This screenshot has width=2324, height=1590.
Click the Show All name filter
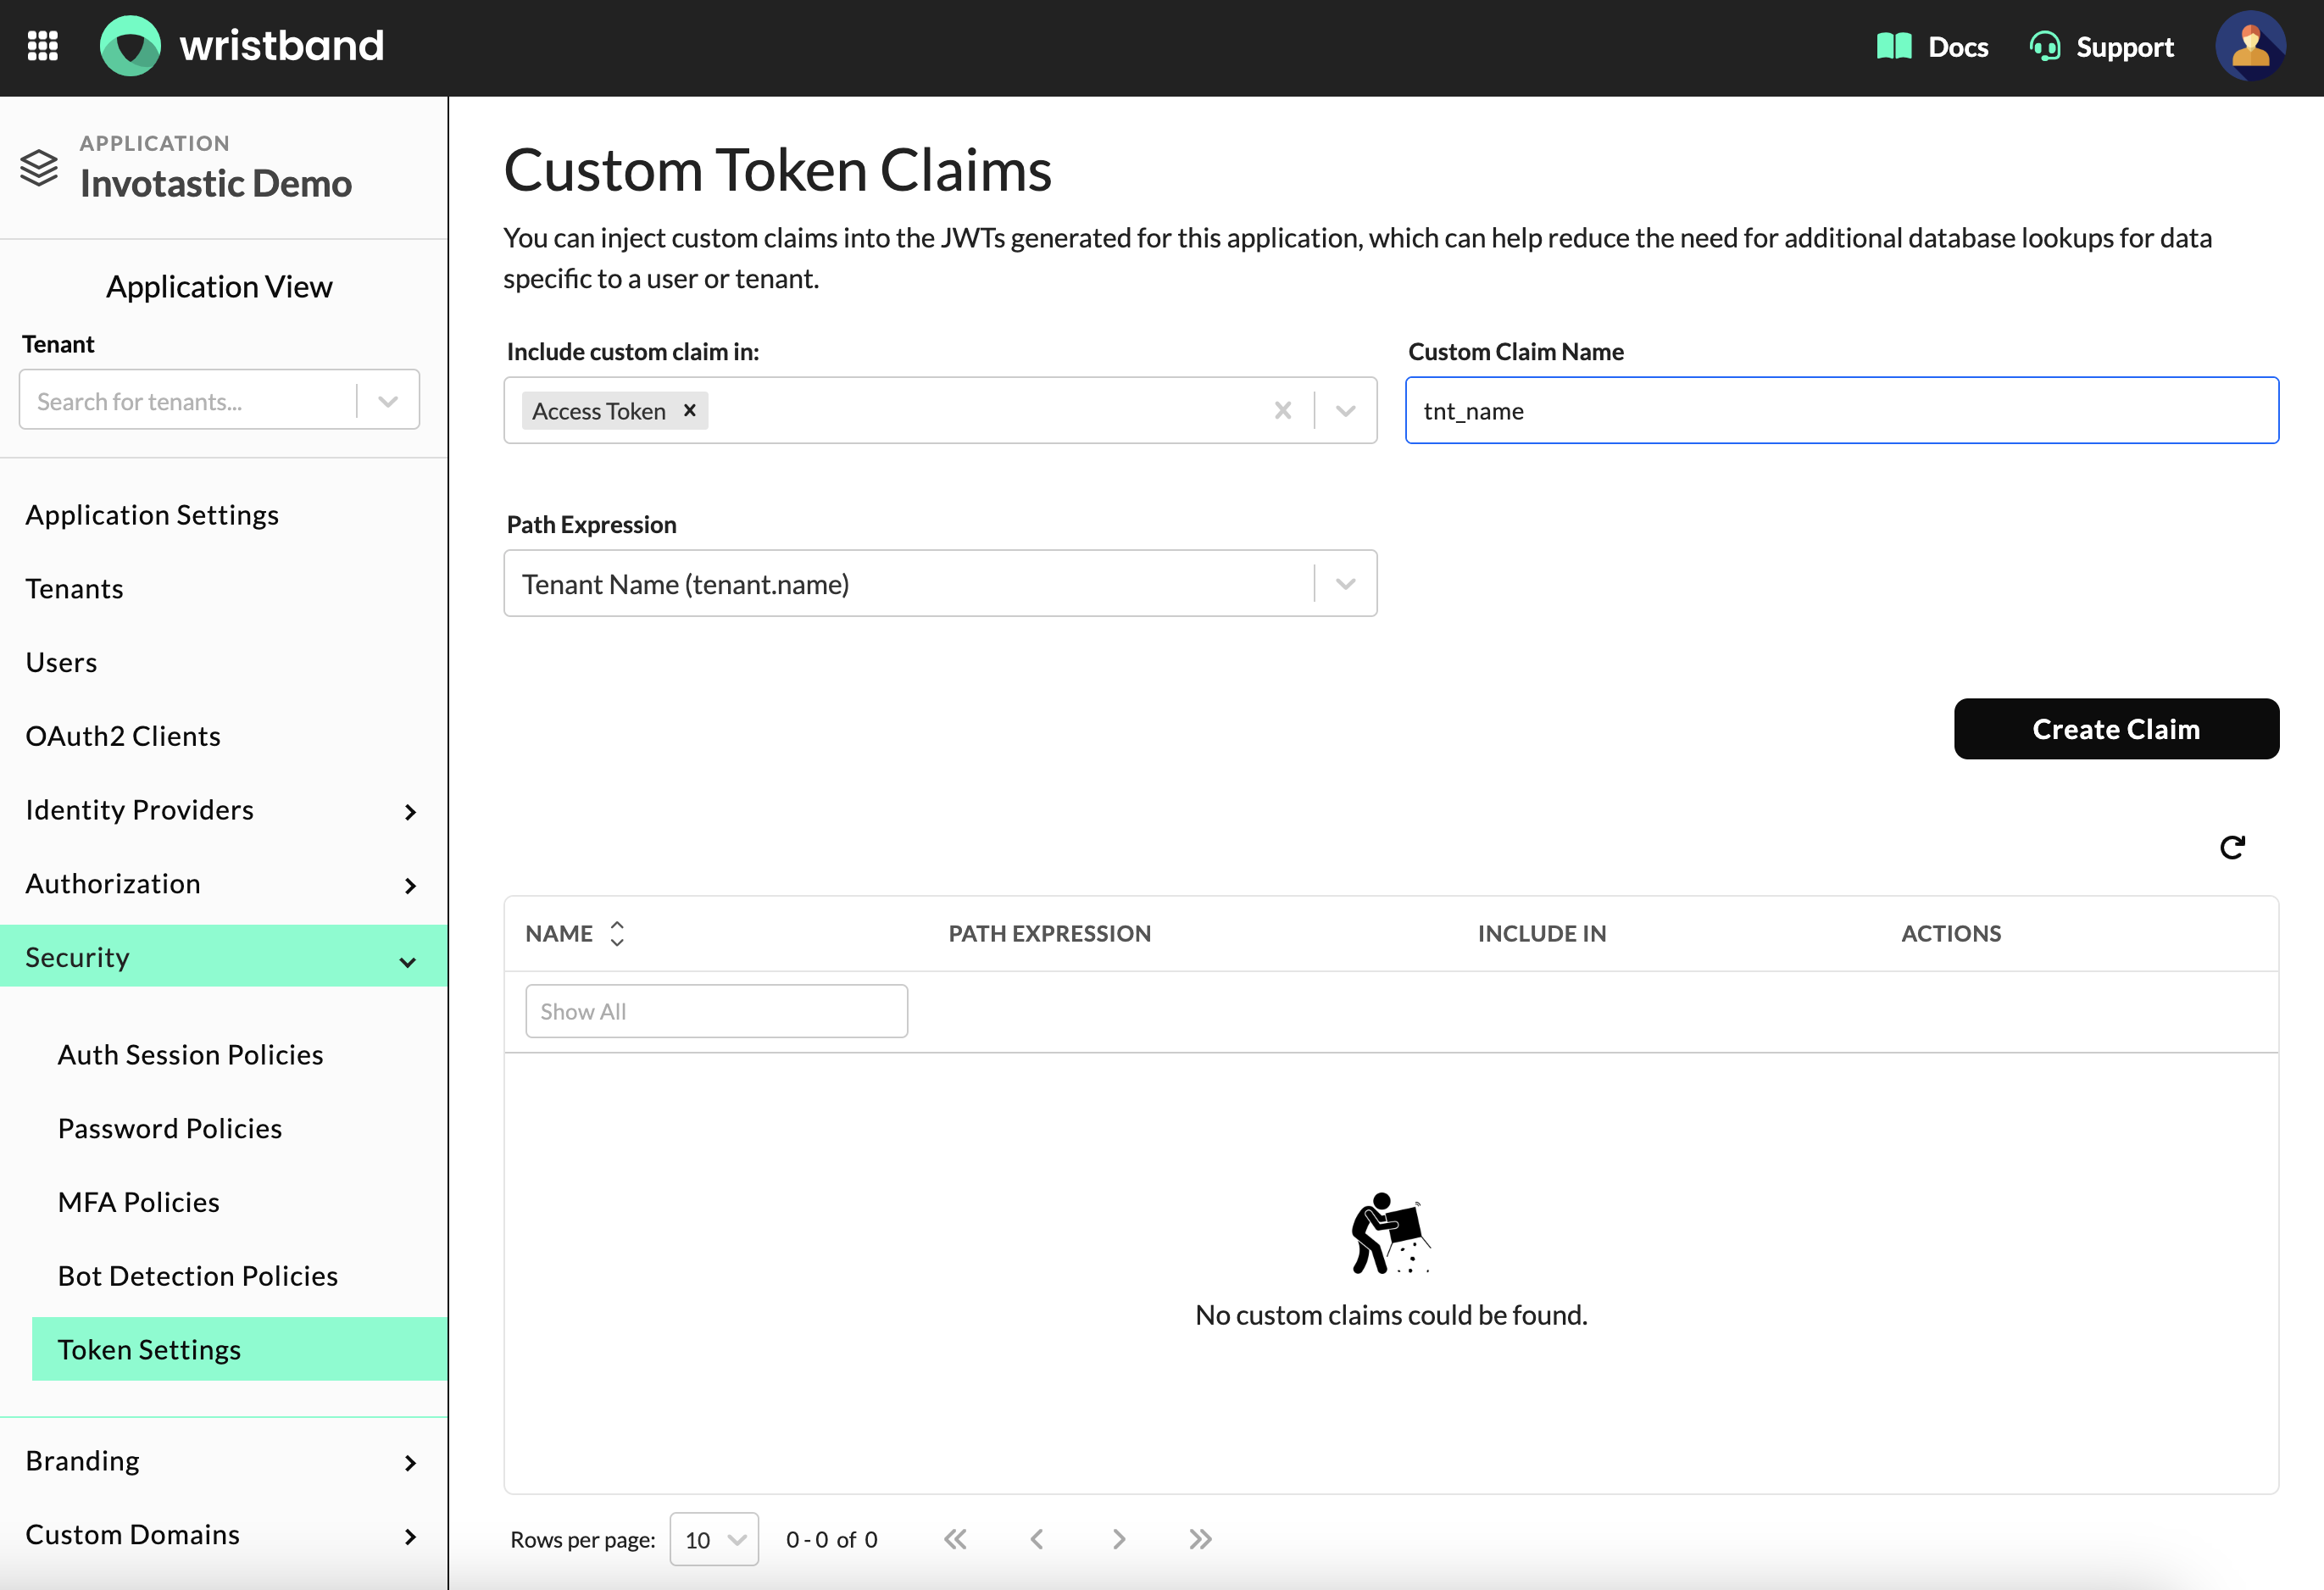(716, 1011)
